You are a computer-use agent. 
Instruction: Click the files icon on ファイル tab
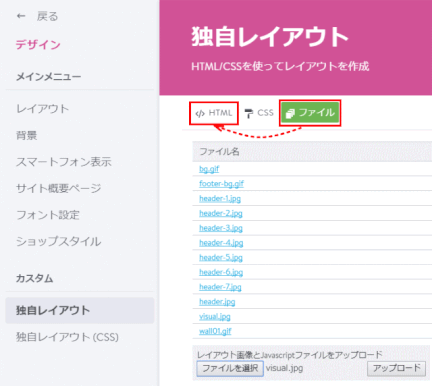(290, 113)
